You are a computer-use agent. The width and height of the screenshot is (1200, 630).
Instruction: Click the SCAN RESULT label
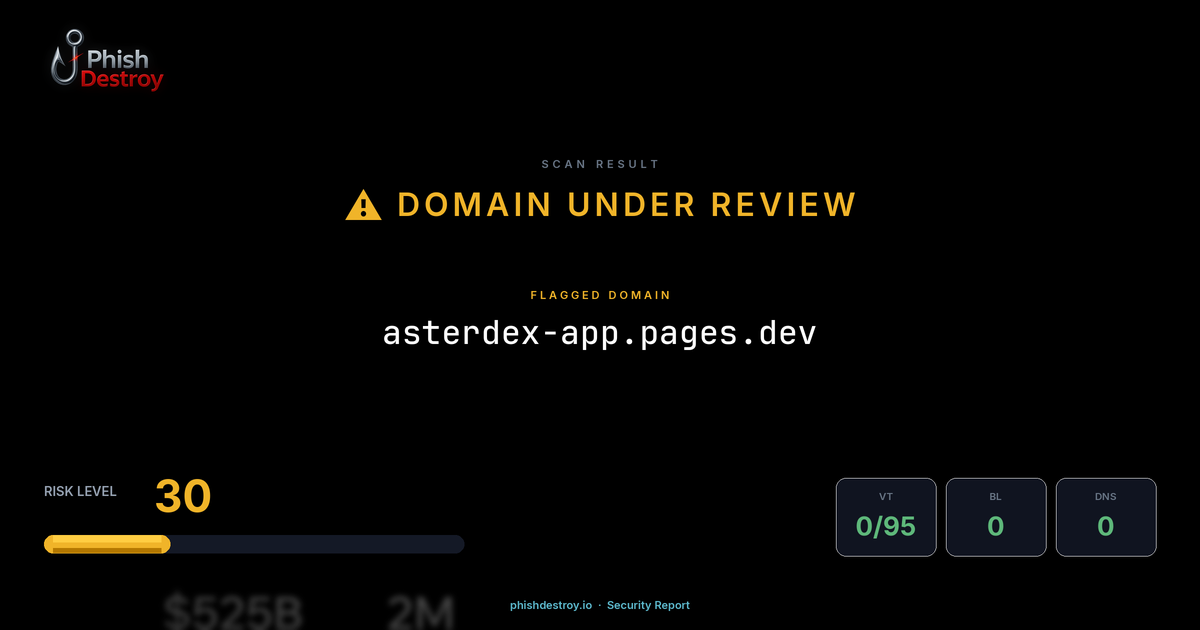600,163
